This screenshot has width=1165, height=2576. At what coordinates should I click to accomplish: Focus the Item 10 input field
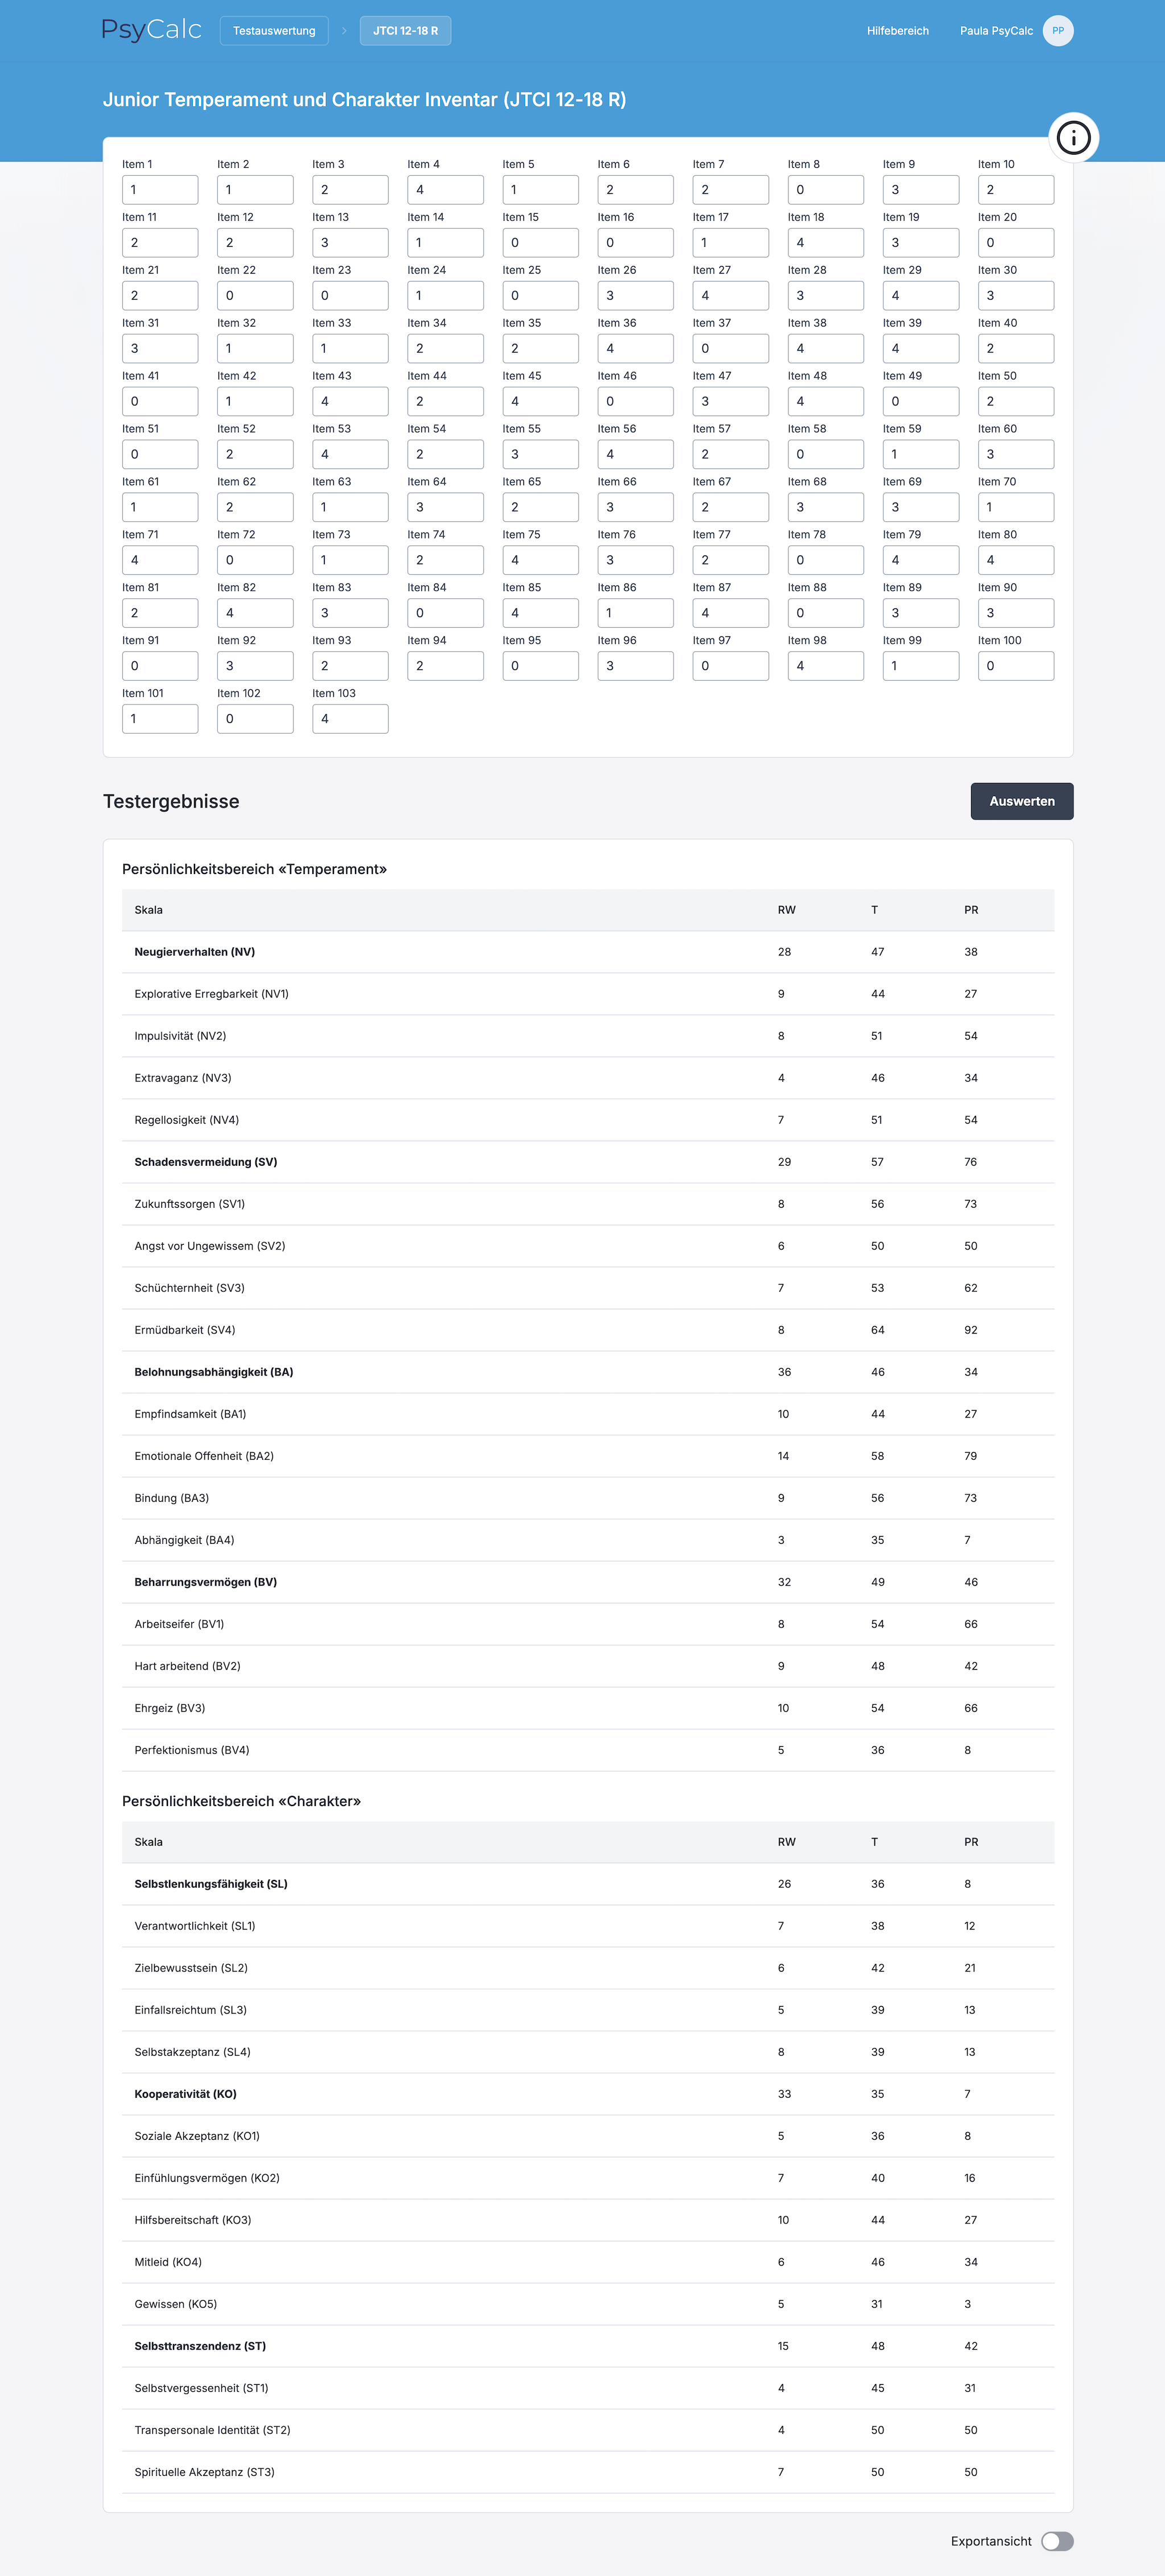pos(1015,190)
